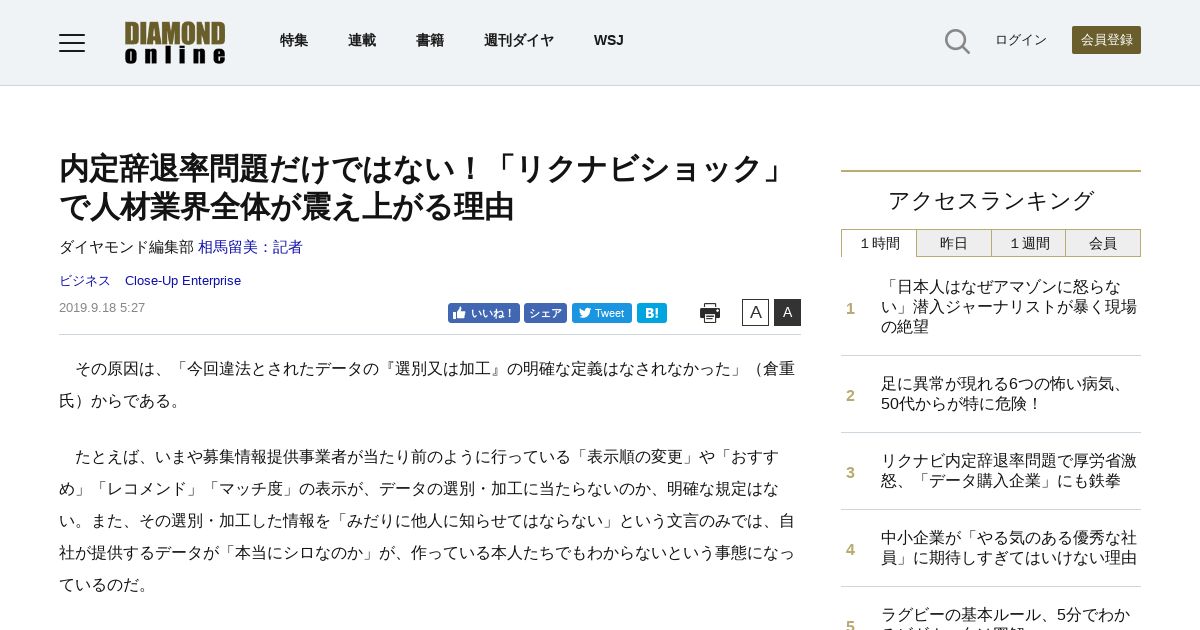Viewport: 1200px width, 630px height.
Task: Open the Close-Up Enterprise series link
Action: click(x=183, y=280)
